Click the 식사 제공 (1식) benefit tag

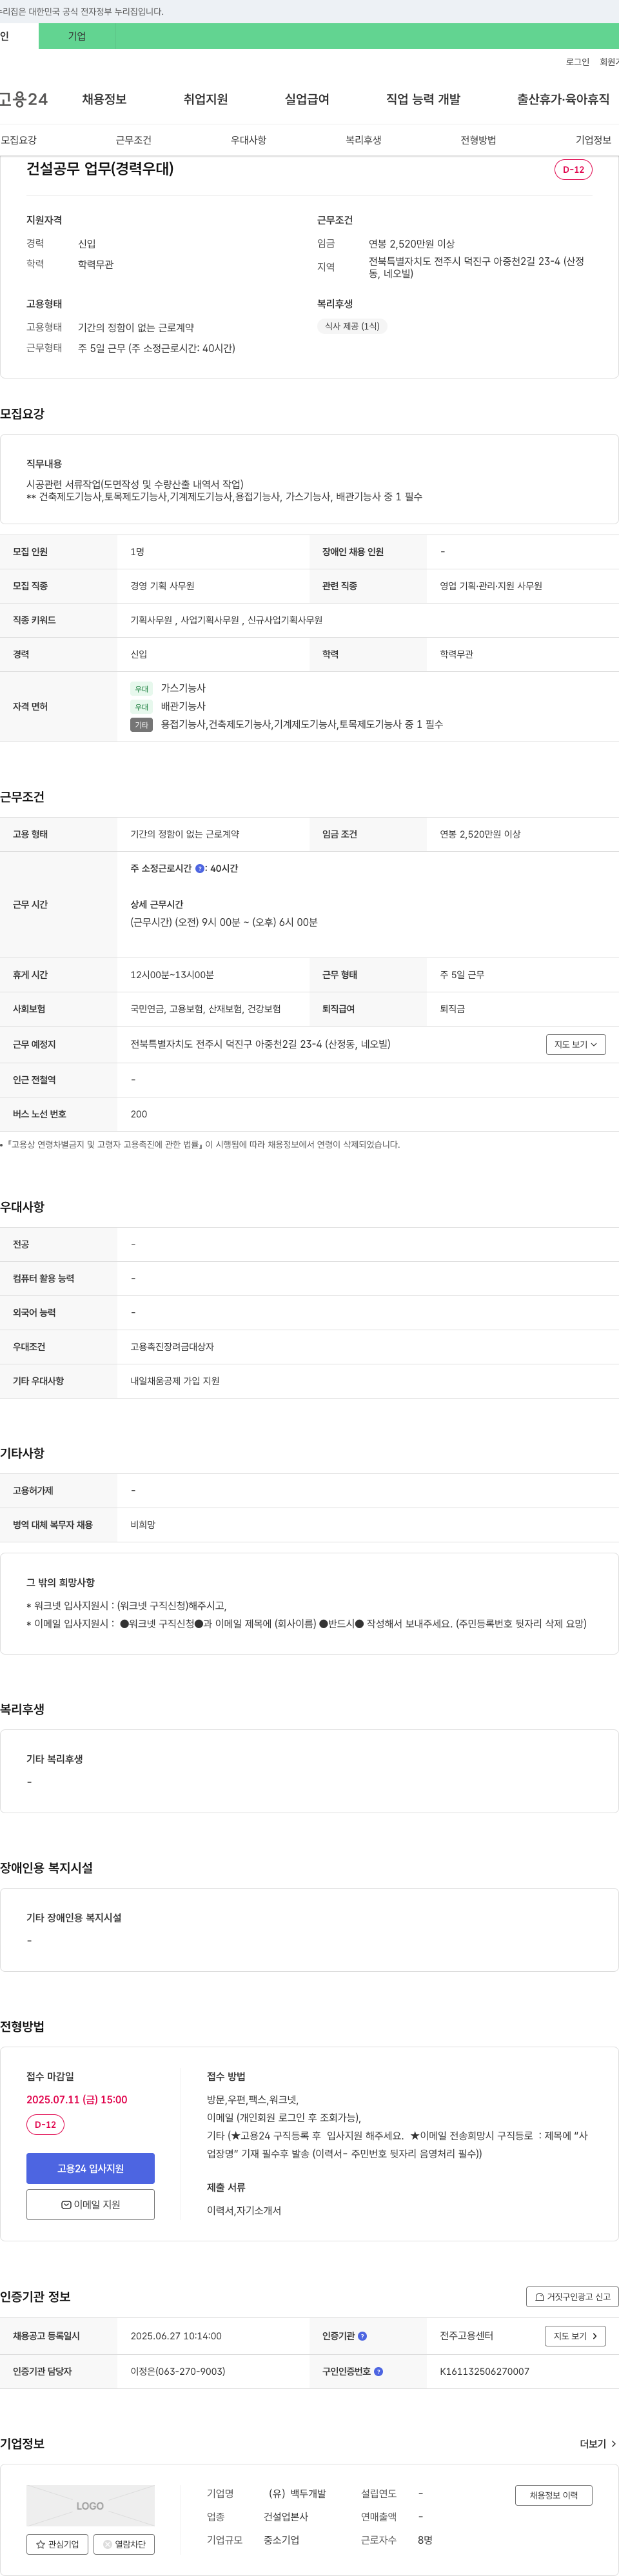coord(352,326)
